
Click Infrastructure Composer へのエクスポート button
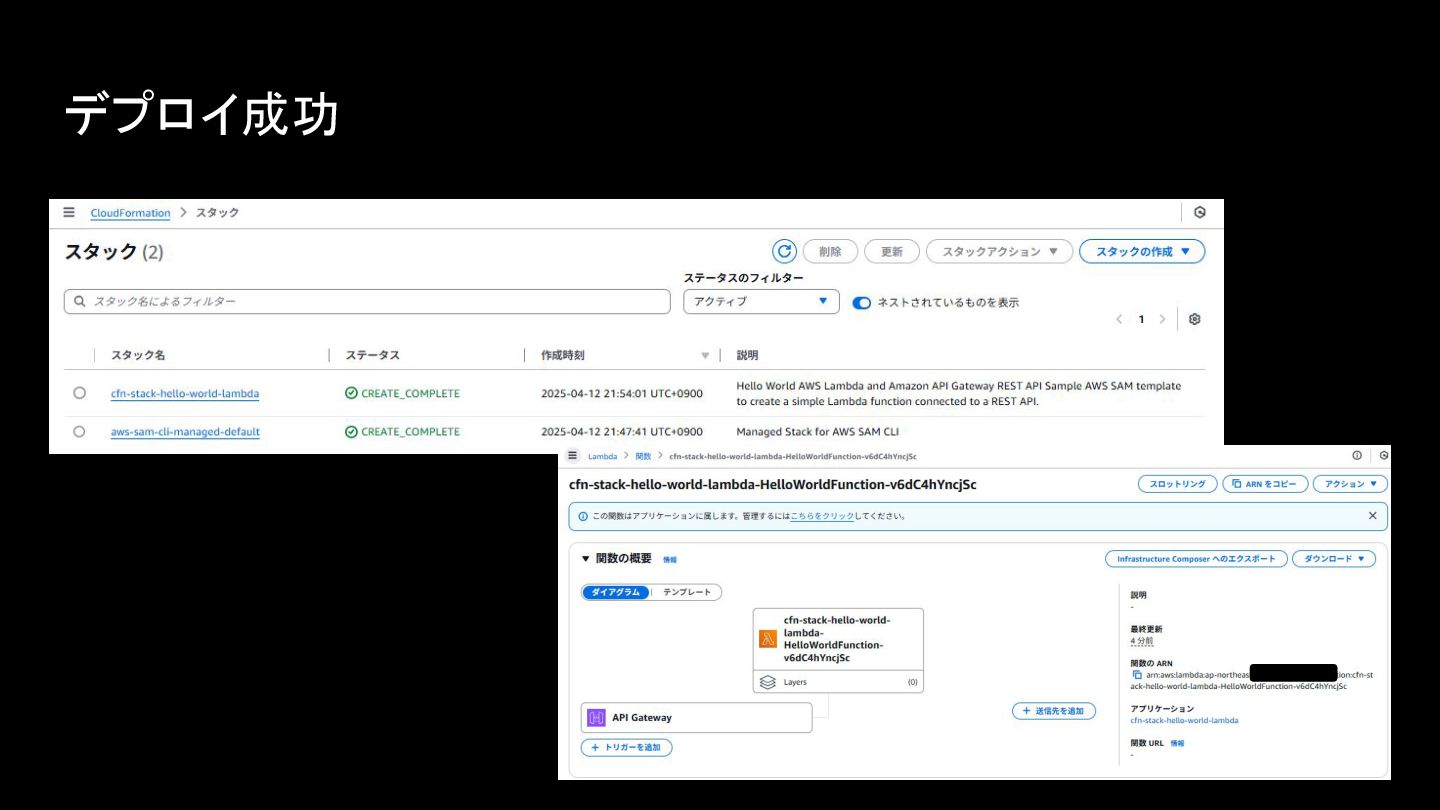pyautogui.click(x=1196, y=559)
